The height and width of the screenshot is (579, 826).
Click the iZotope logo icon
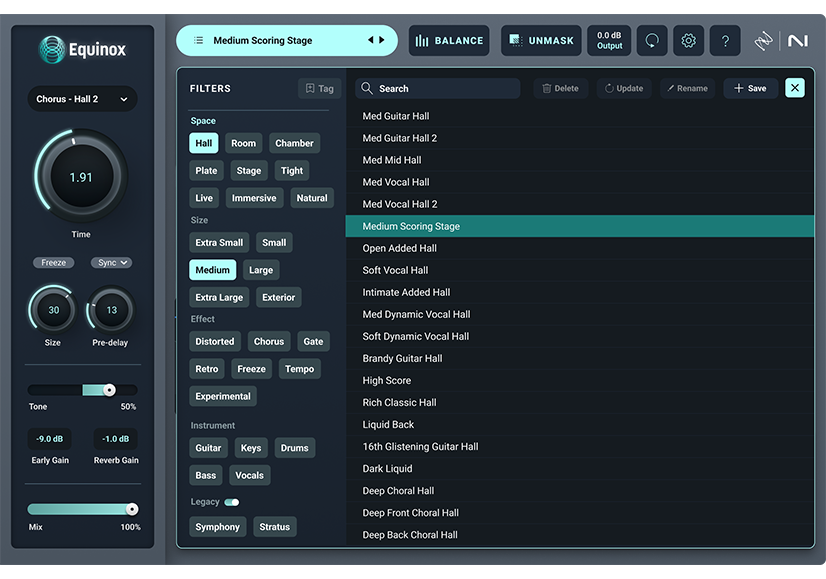(763, 41)
